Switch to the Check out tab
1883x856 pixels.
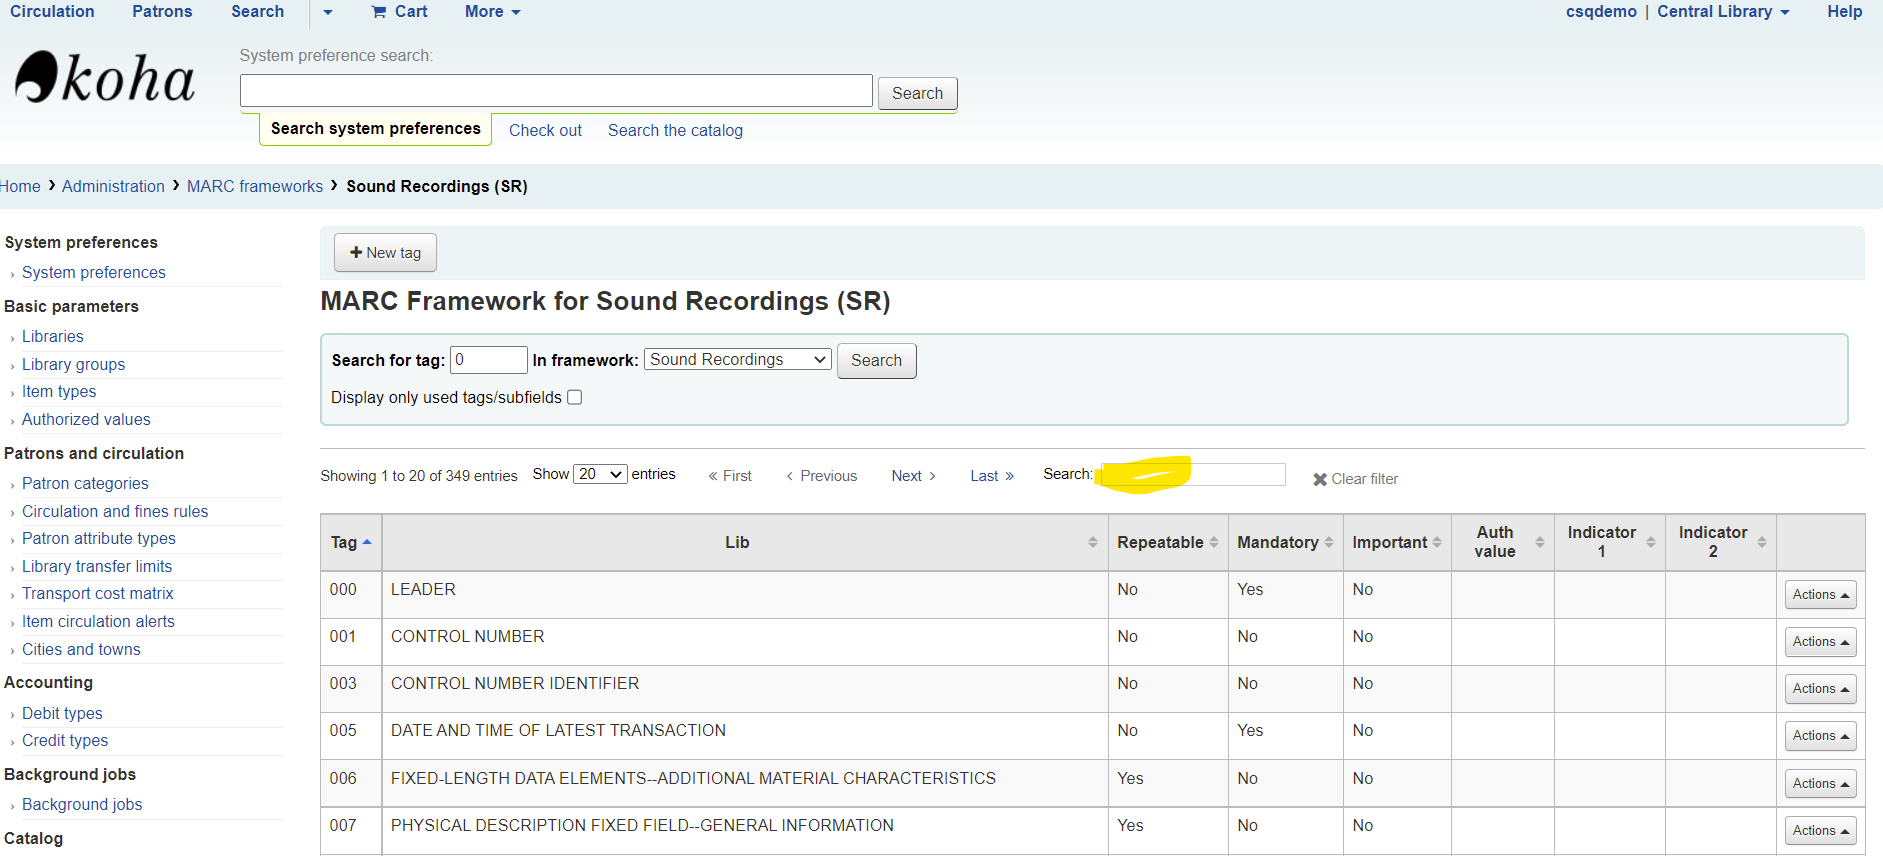tap(545, 130)
